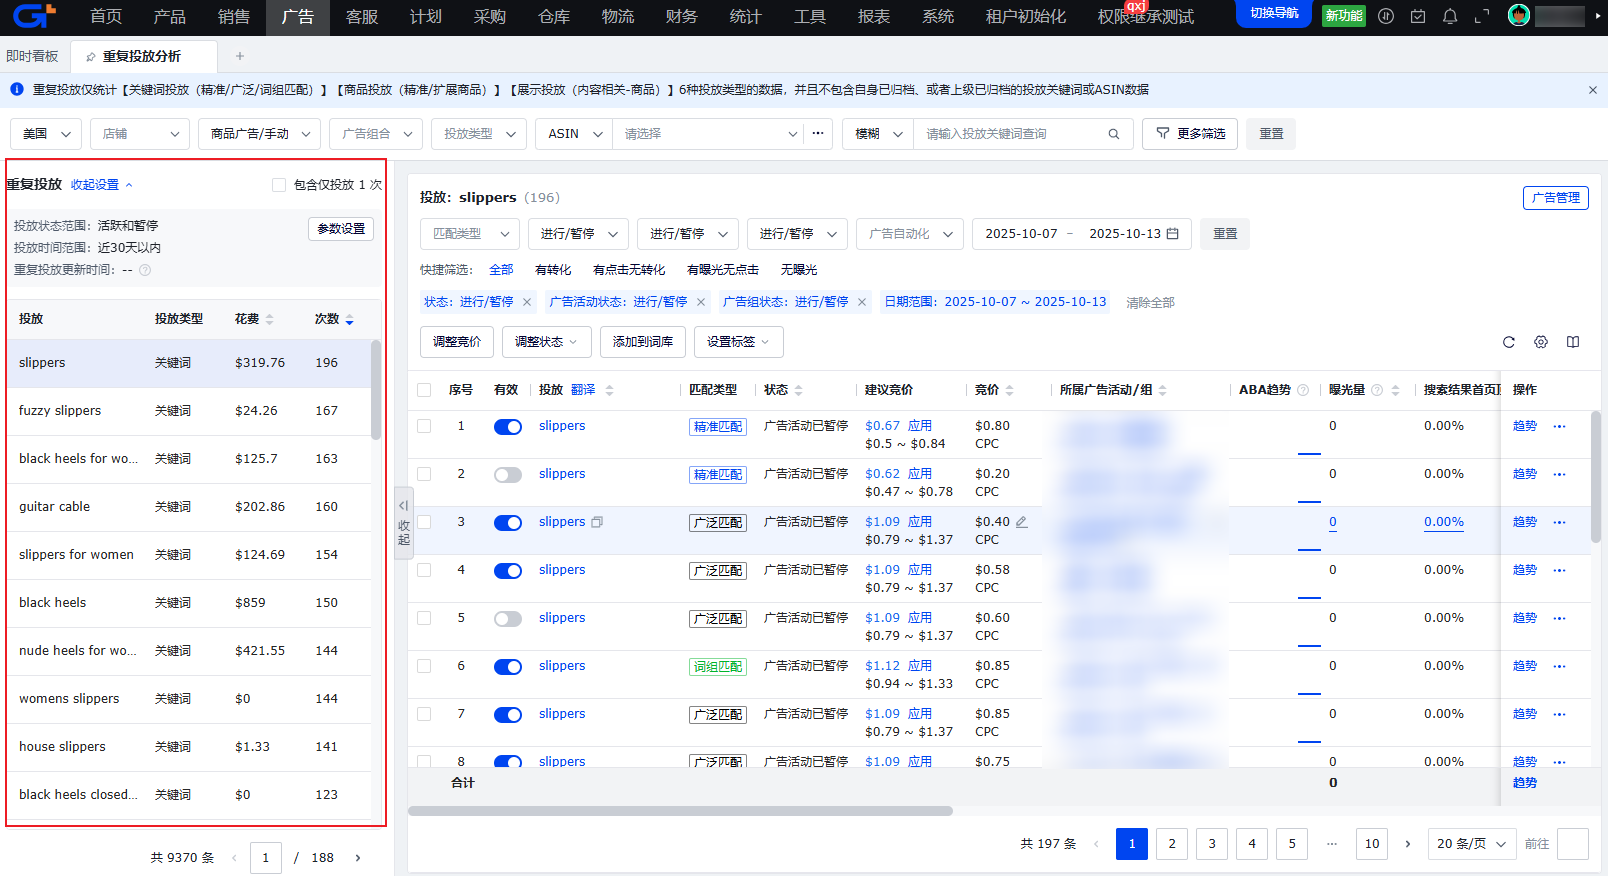Open the calendar checkmark icon in top bar
Screen dimensions: 1608x876
click(1418, 16)
